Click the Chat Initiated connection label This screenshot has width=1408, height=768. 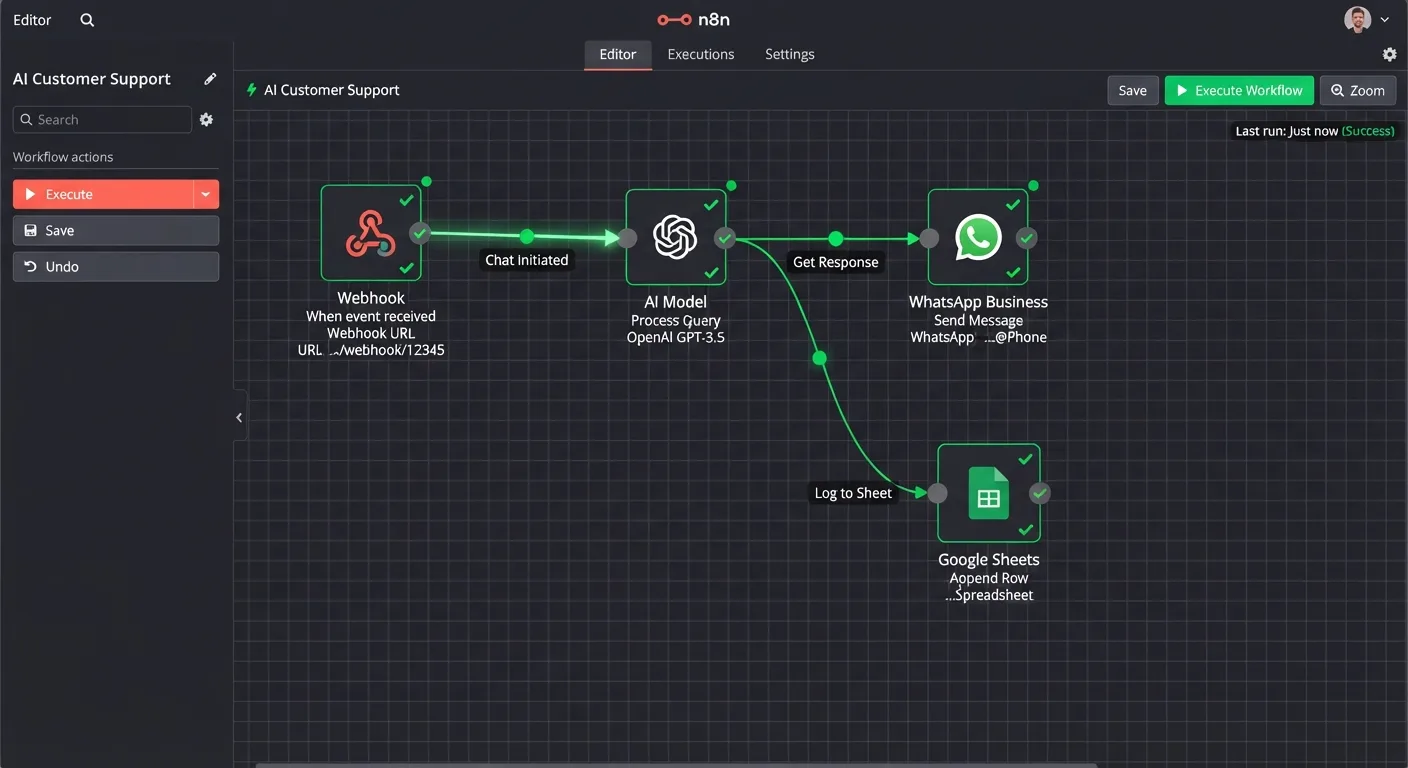(527, 260)
